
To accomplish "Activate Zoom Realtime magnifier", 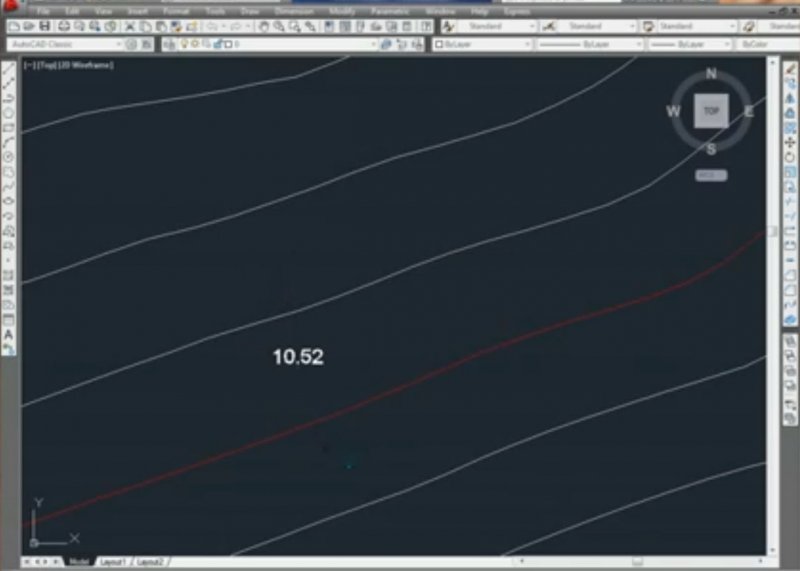I will coord(279,26).
